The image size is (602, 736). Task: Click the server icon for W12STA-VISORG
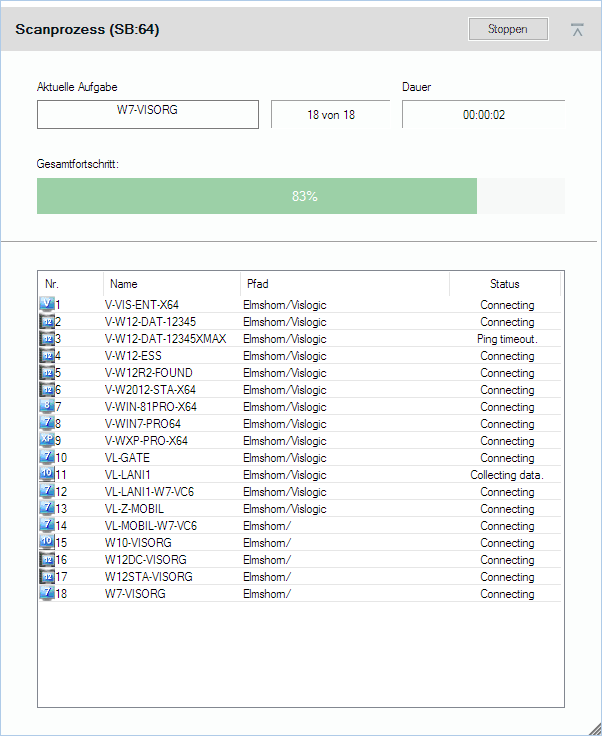click(47, 576)
